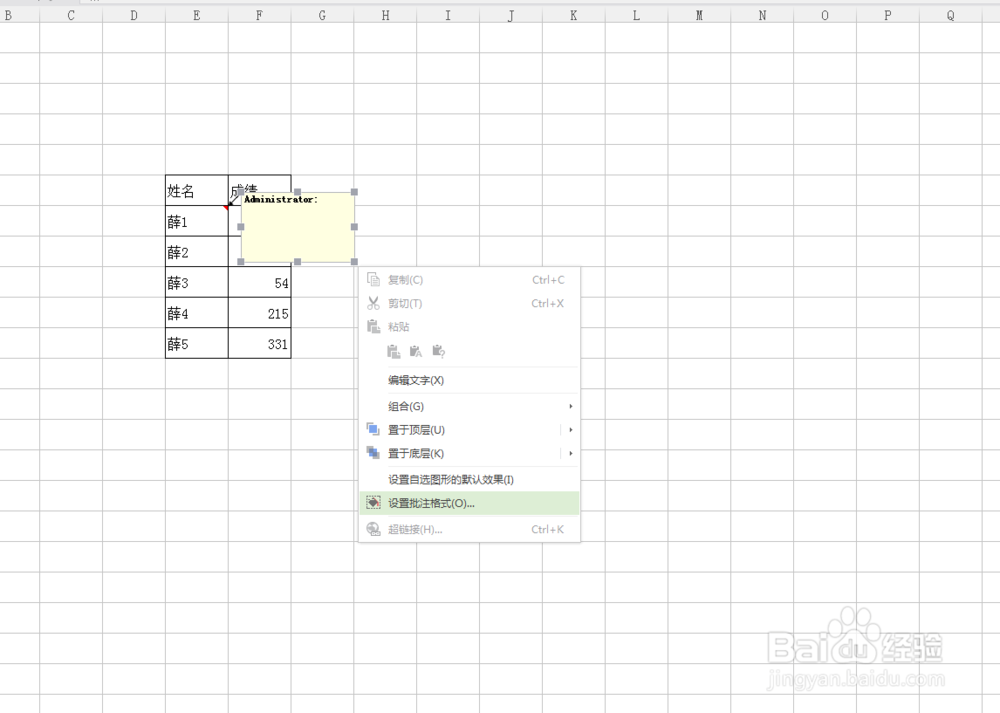Image resolution: width=1000 pixels, height=713 pixels.
Task: Click the 置于顶层(U) label
Action: 416,430
